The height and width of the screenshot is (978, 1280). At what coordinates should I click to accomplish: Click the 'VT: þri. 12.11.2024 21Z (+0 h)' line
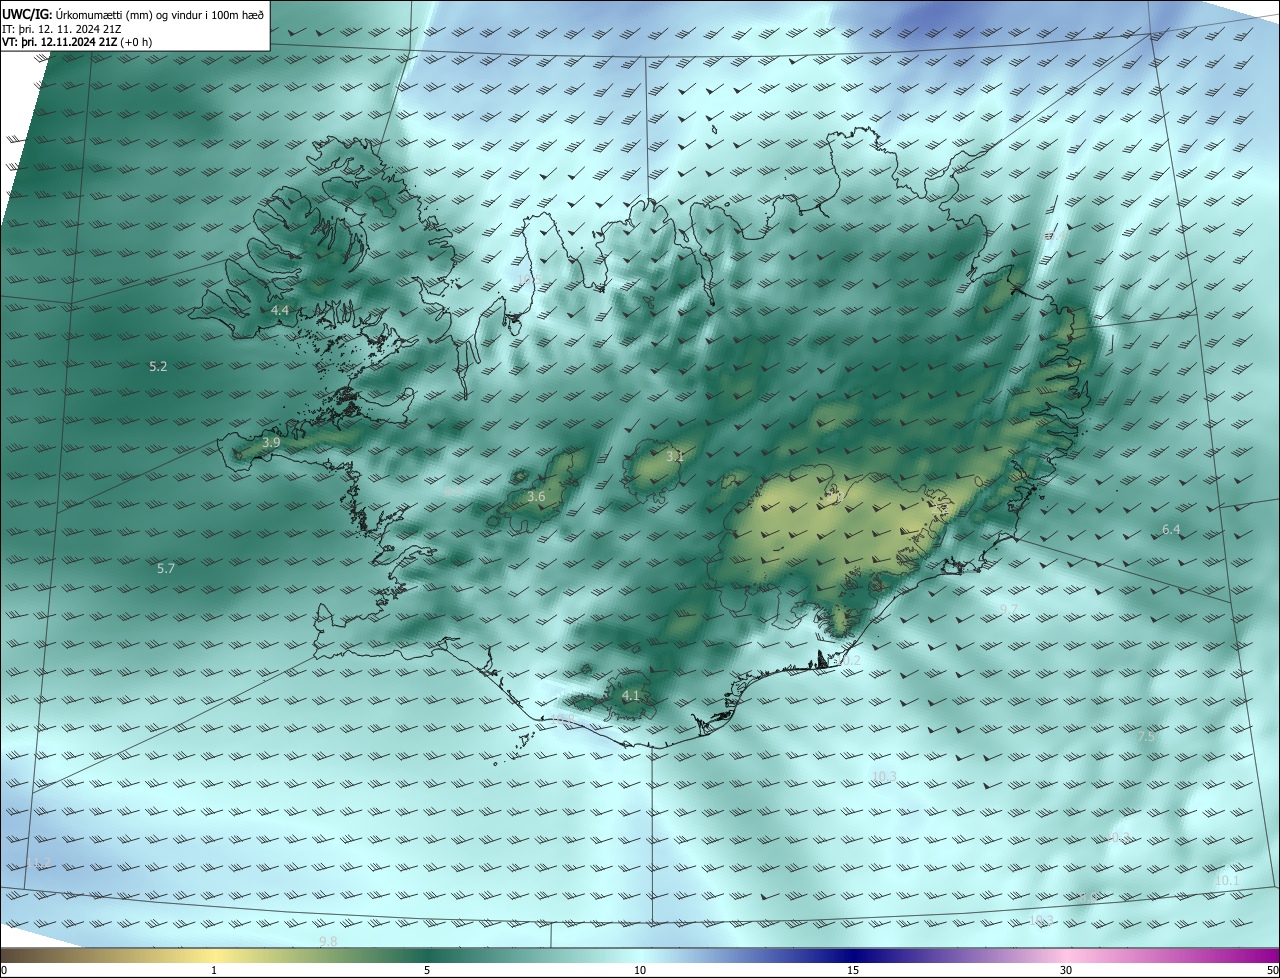pyautogui.click(x=77, y=42)
